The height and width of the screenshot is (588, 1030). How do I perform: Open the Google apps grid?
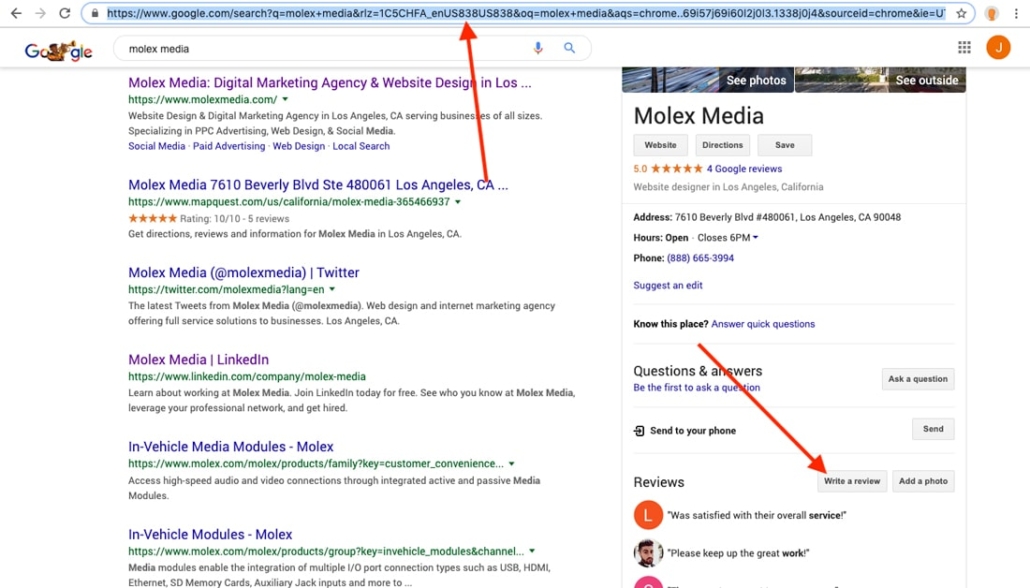[964, 47]
